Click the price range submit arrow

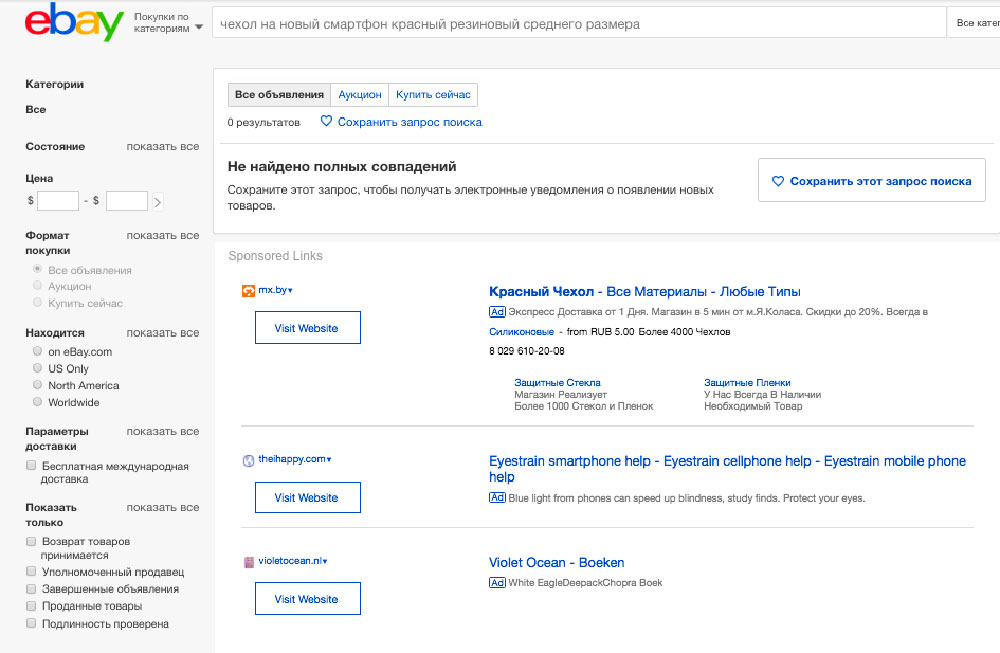(x=157, y=202)
